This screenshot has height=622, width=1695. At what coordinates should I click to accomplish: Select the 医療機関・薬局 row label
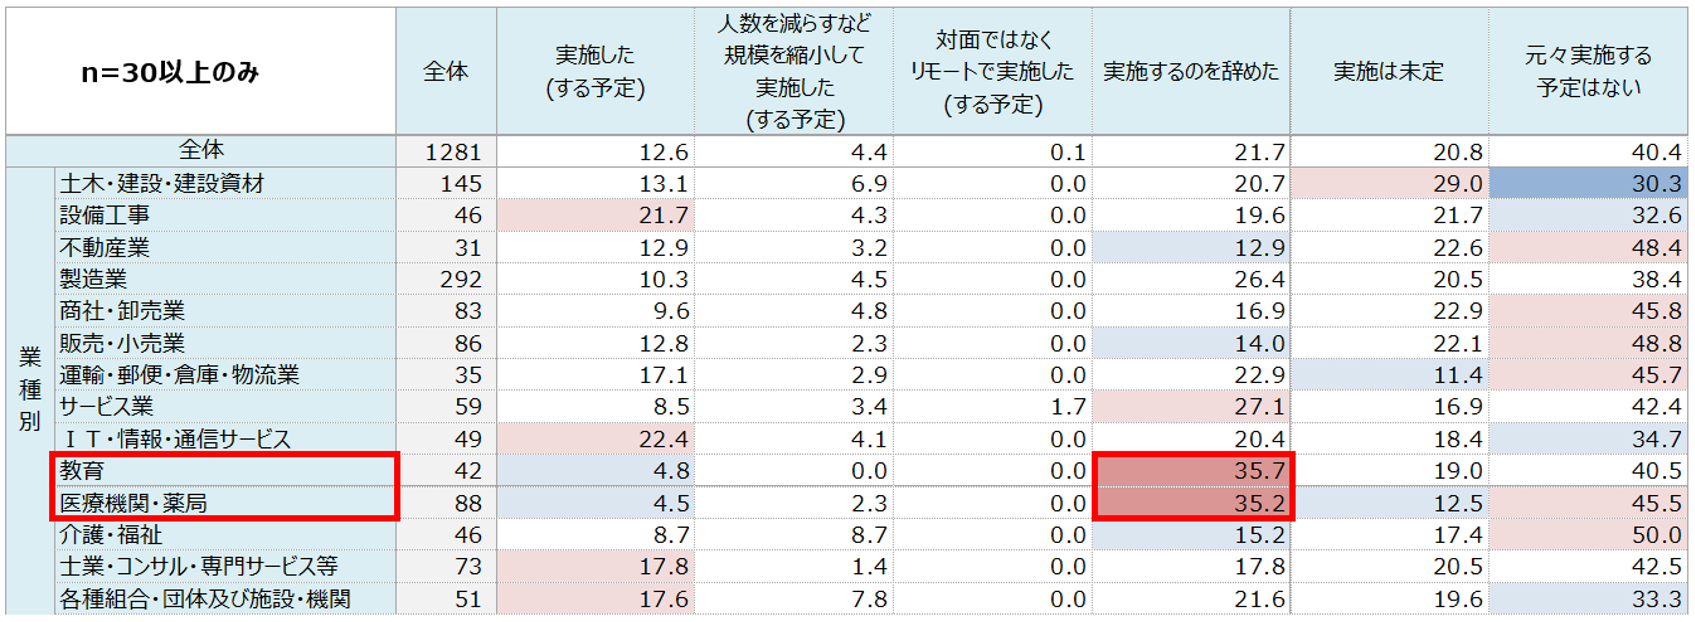[132, 502]
